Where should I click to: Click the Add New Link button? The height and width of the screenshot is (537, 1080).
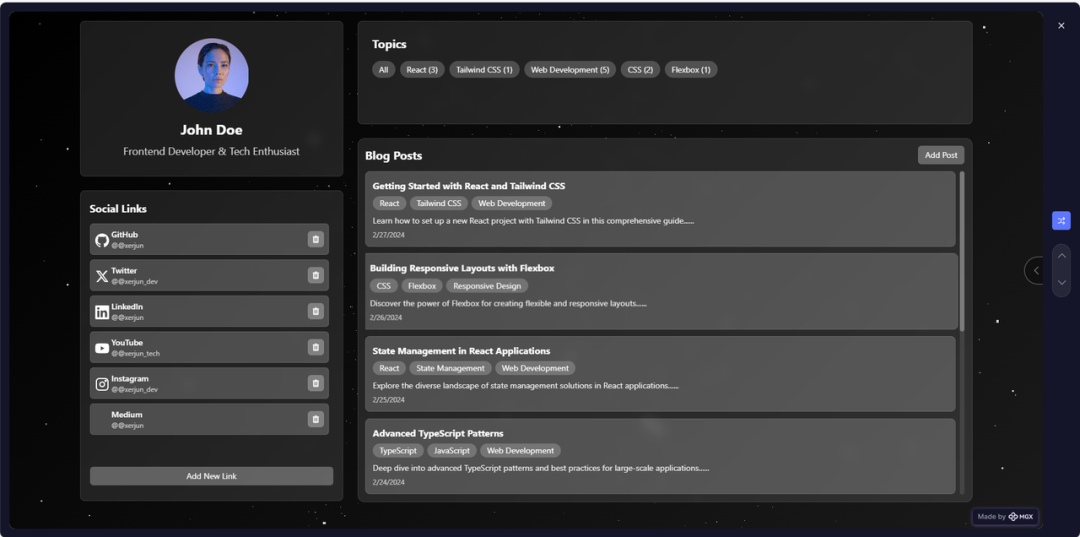pos(211,476)
